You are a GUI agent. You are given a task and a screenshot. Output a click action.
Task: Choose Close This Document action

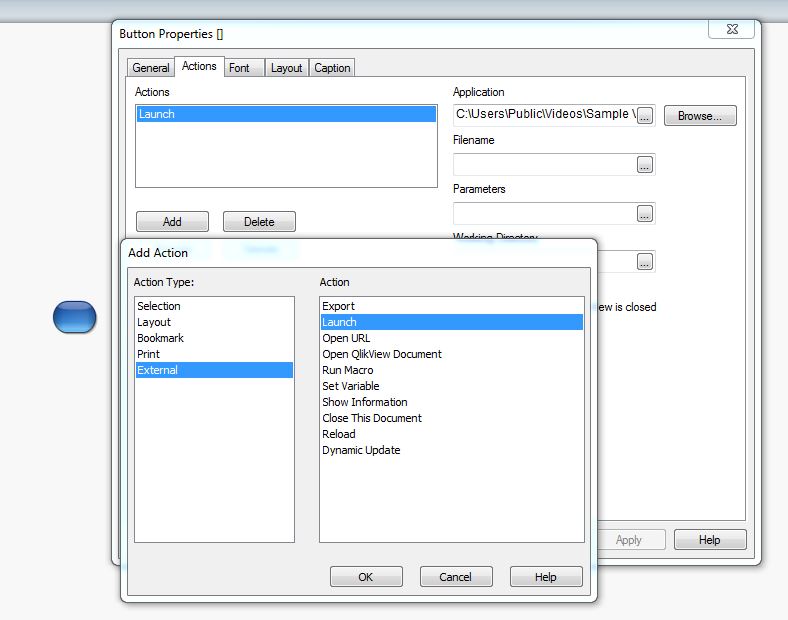451,419
